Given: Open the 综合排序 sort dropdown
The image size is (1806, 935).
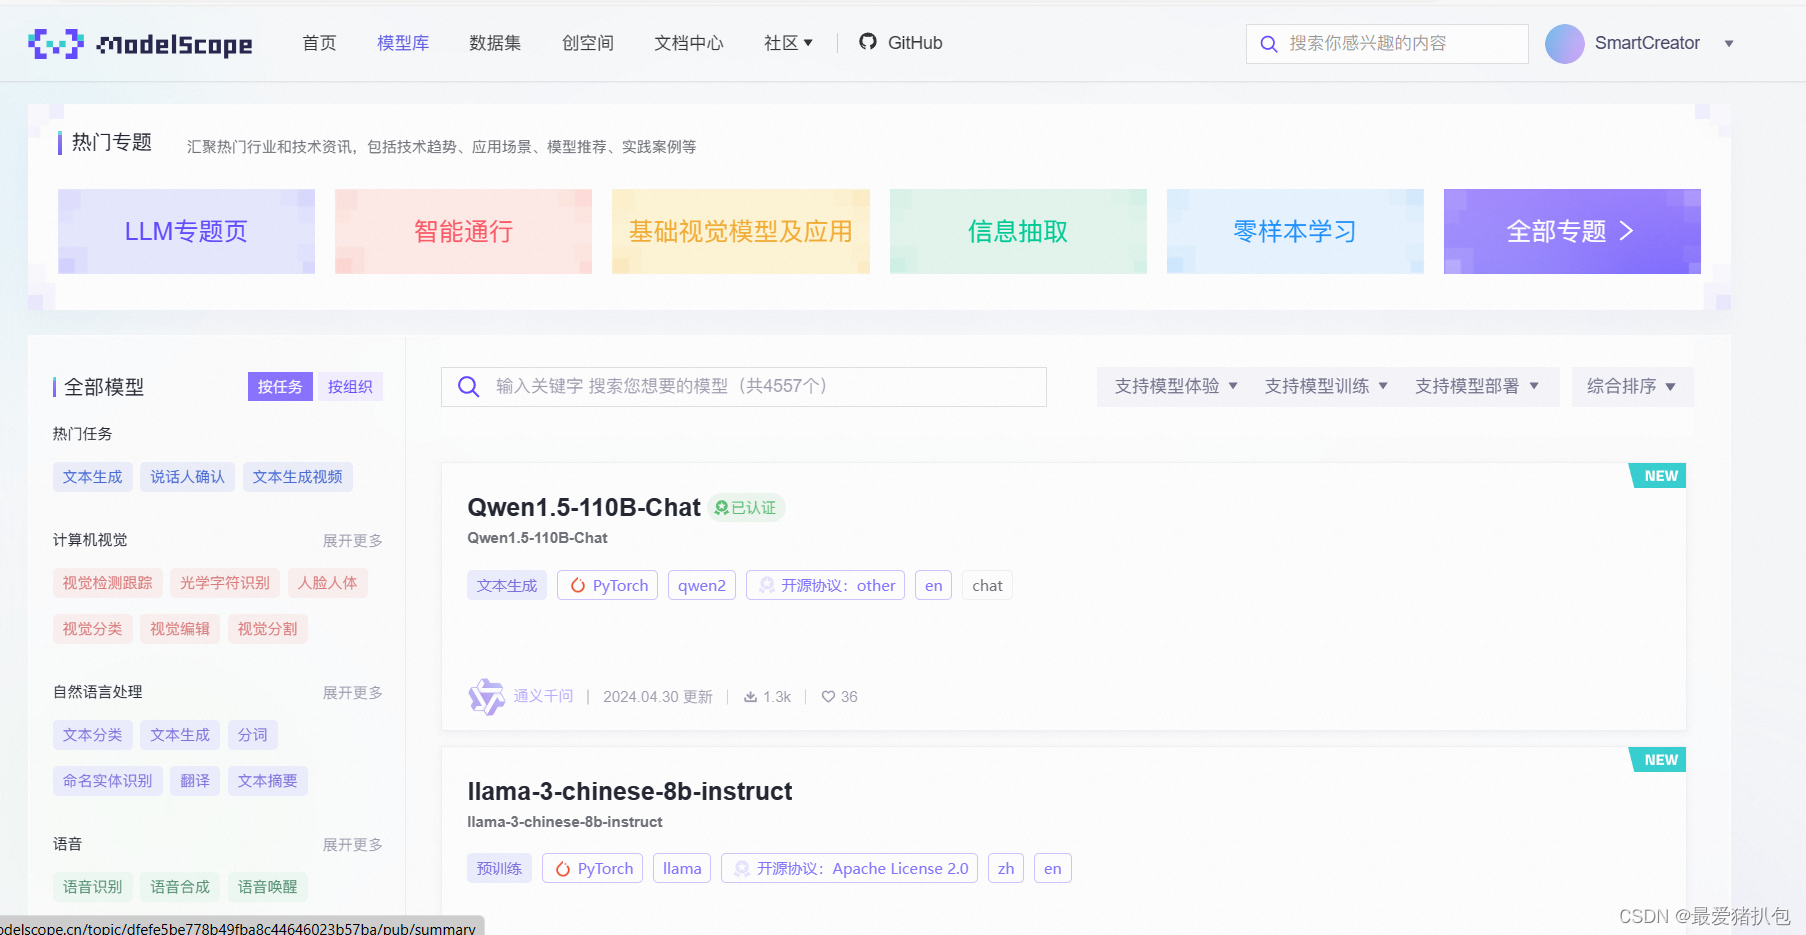Looking at the screenshot, I should coord(1632,386).
